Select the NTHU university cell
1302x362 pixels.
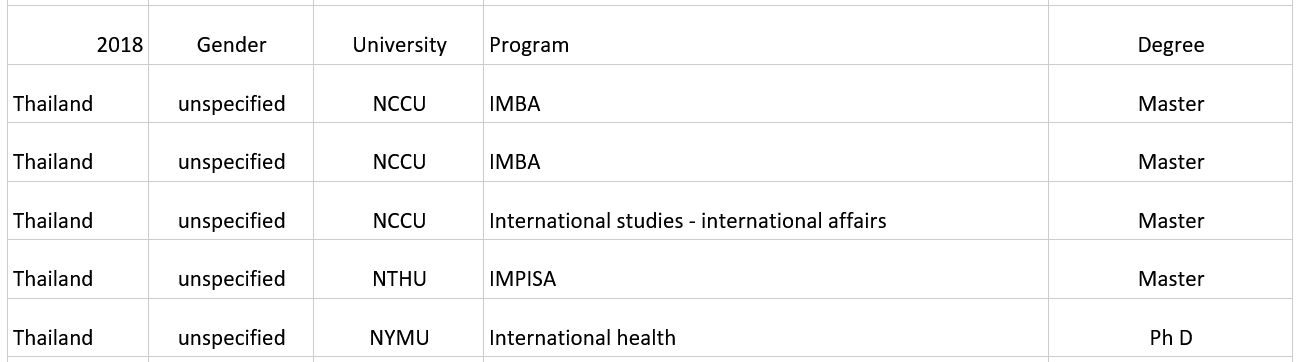(x=399, y=270)
